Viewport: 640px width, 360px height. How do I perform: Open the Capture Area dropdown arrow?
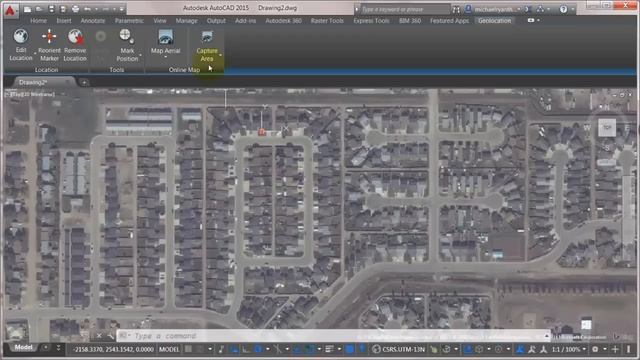coord(220,55)
